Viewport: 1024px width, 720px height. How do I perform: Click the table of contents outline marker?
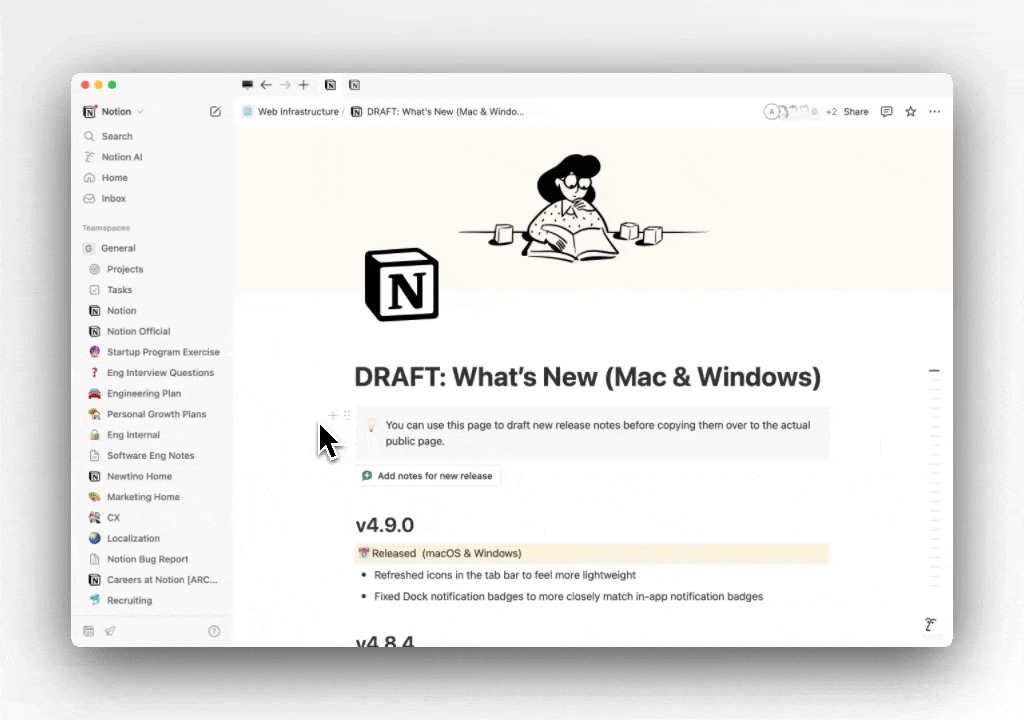click(935, 370)
